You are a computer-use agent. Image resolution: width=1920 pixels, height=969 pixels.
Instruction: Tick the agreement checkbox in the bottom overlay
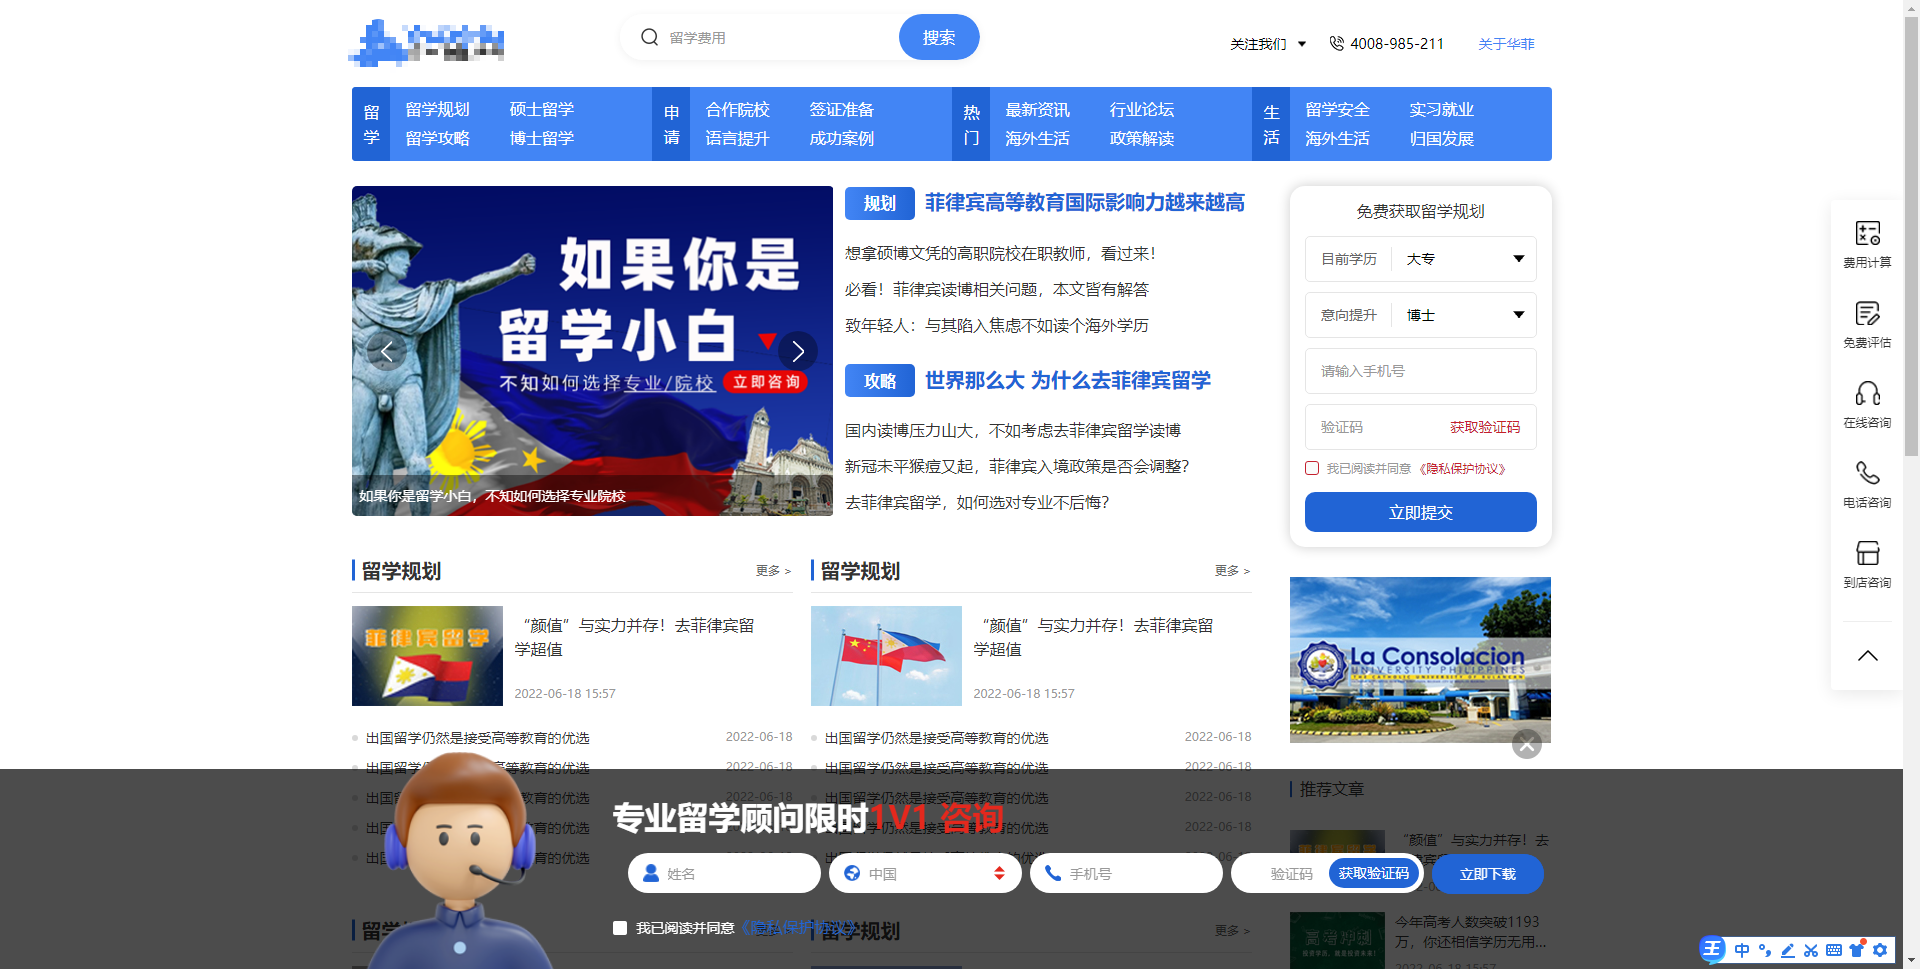tap(620, 928)
